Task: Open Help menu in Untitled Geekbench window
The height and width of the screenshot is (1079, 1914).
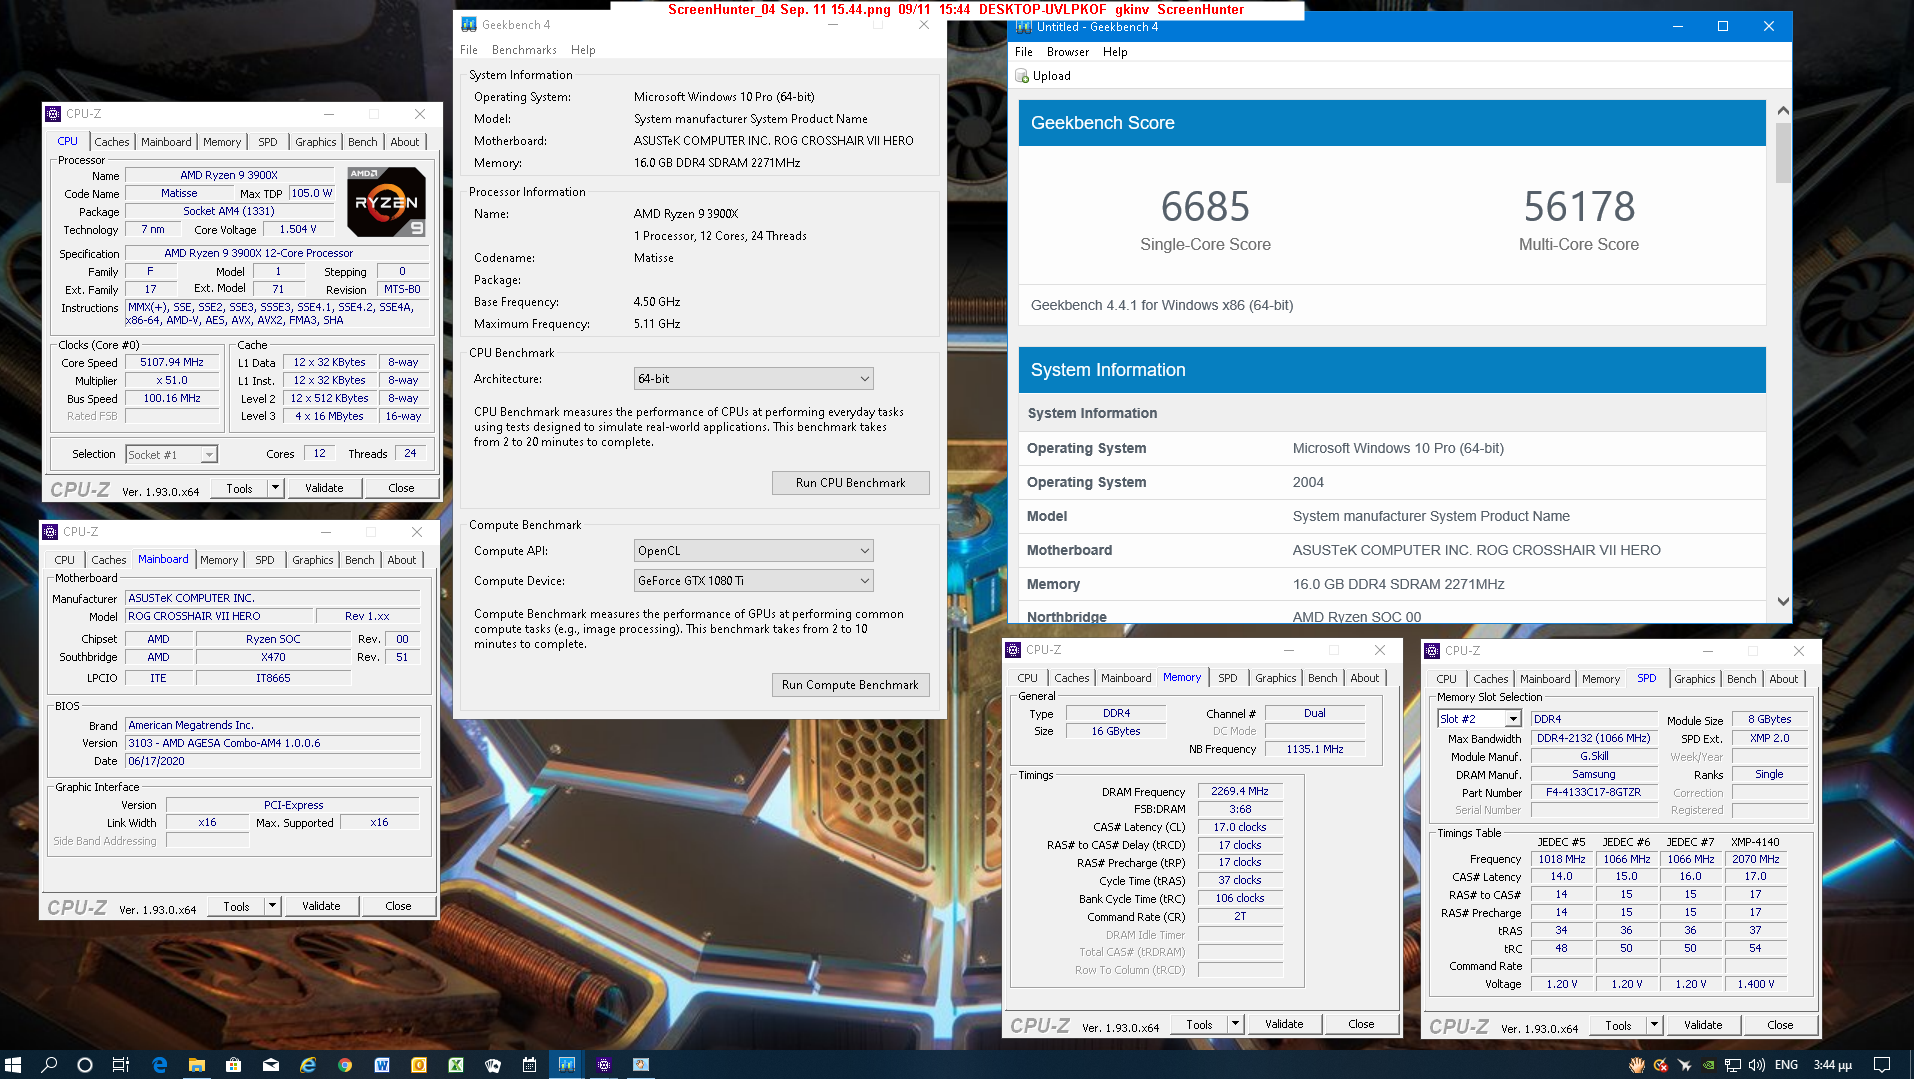Action: (1115, 52)
